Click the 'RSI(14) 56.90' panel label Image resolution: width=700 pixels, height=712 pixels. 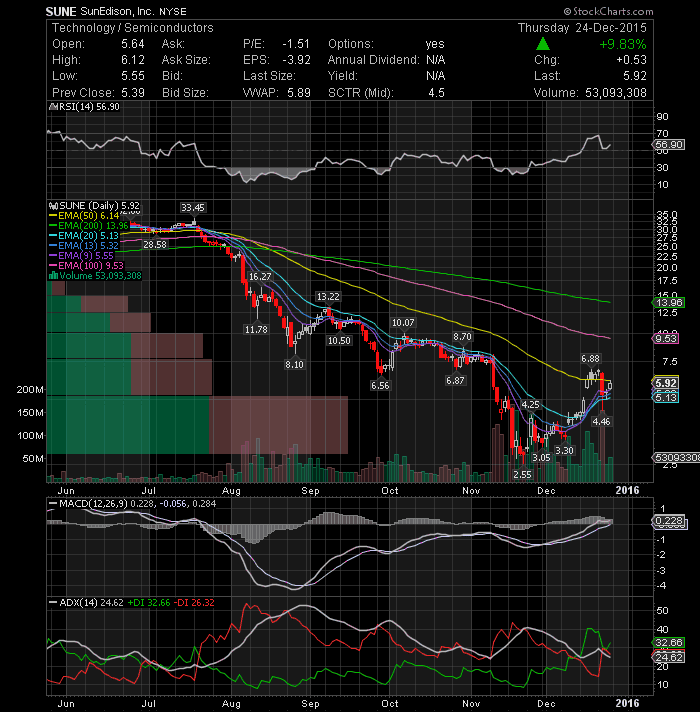coord(89,107)
